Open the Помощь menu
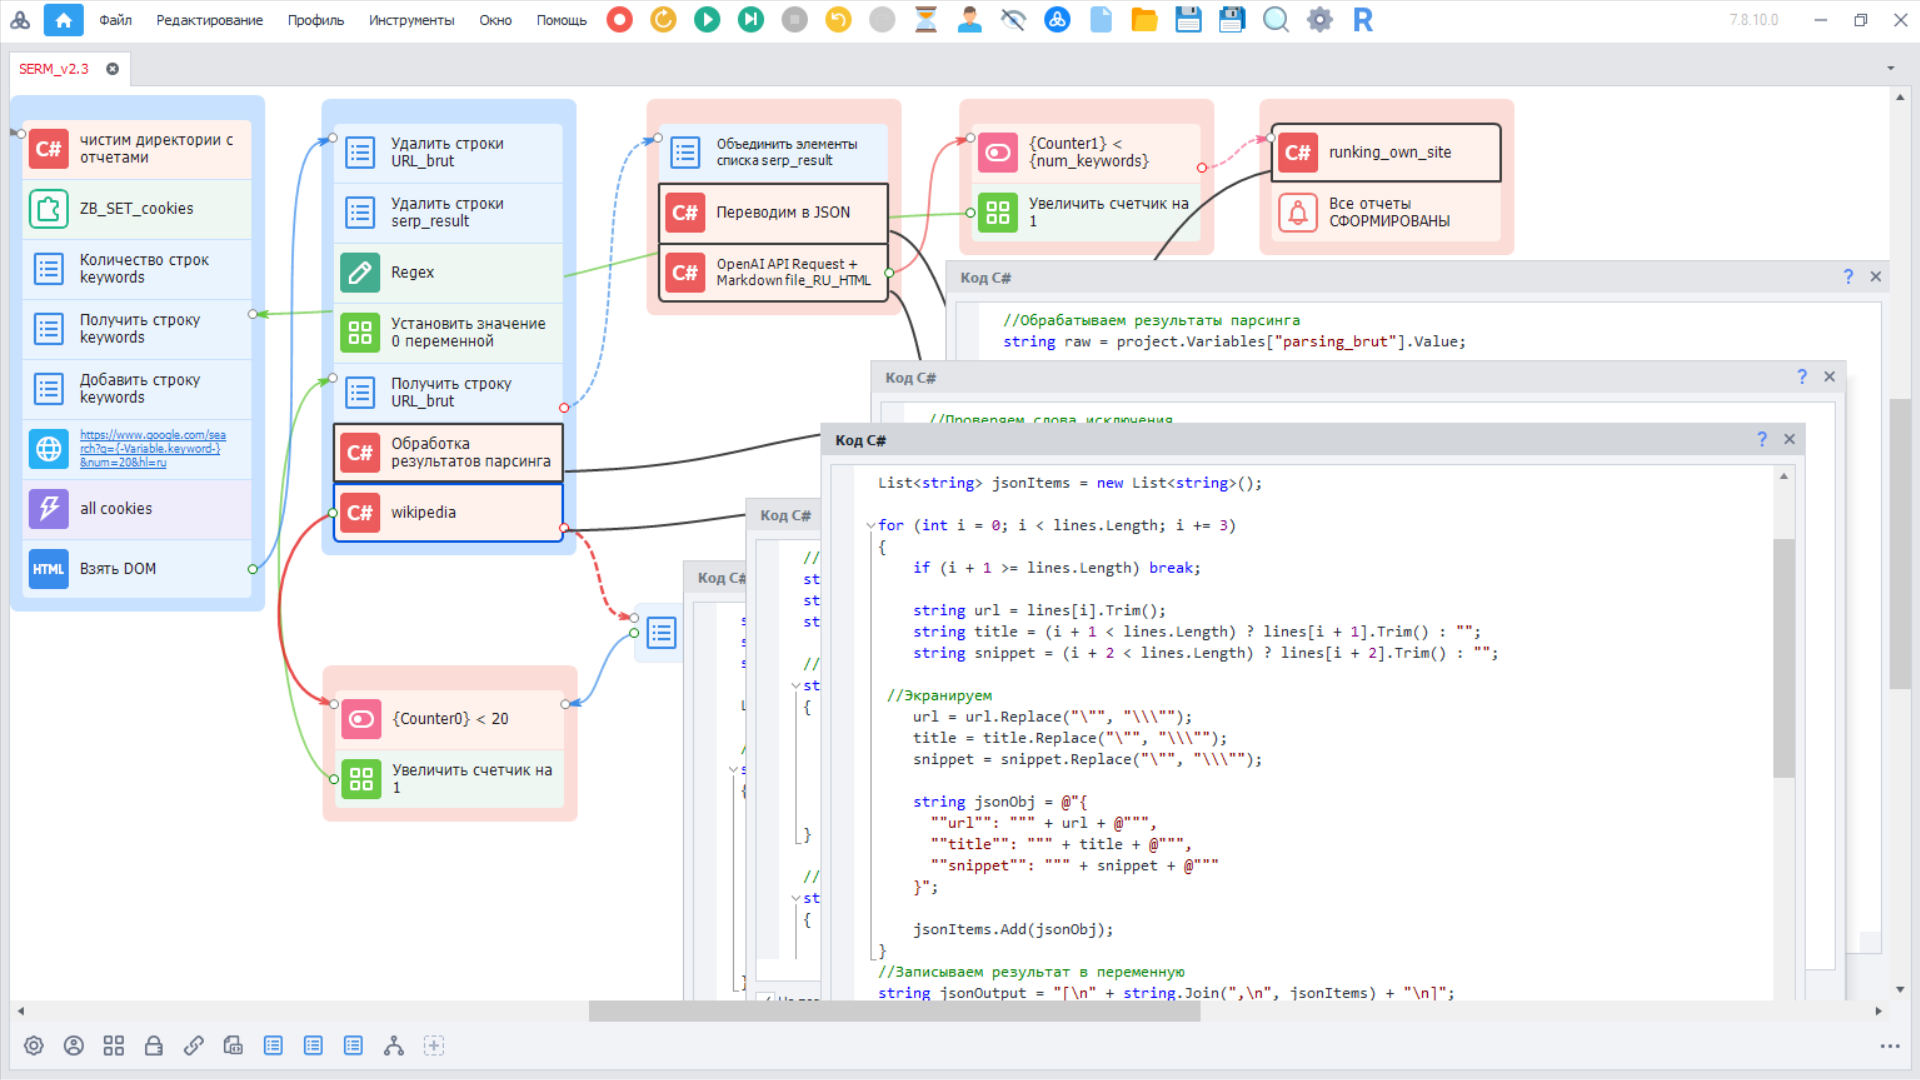1920x1080 pixels. tap(562, 20)
